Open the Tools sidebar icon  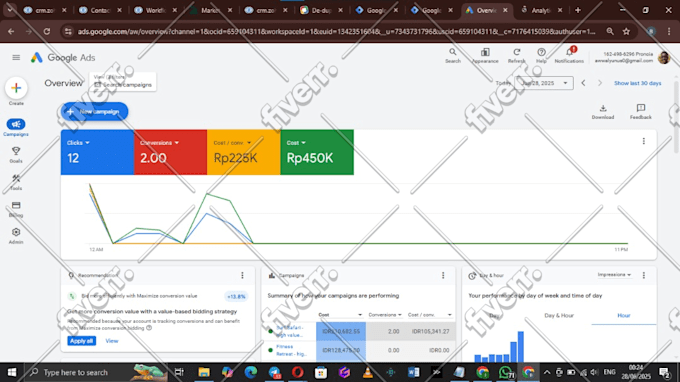(x=16, y=182)
